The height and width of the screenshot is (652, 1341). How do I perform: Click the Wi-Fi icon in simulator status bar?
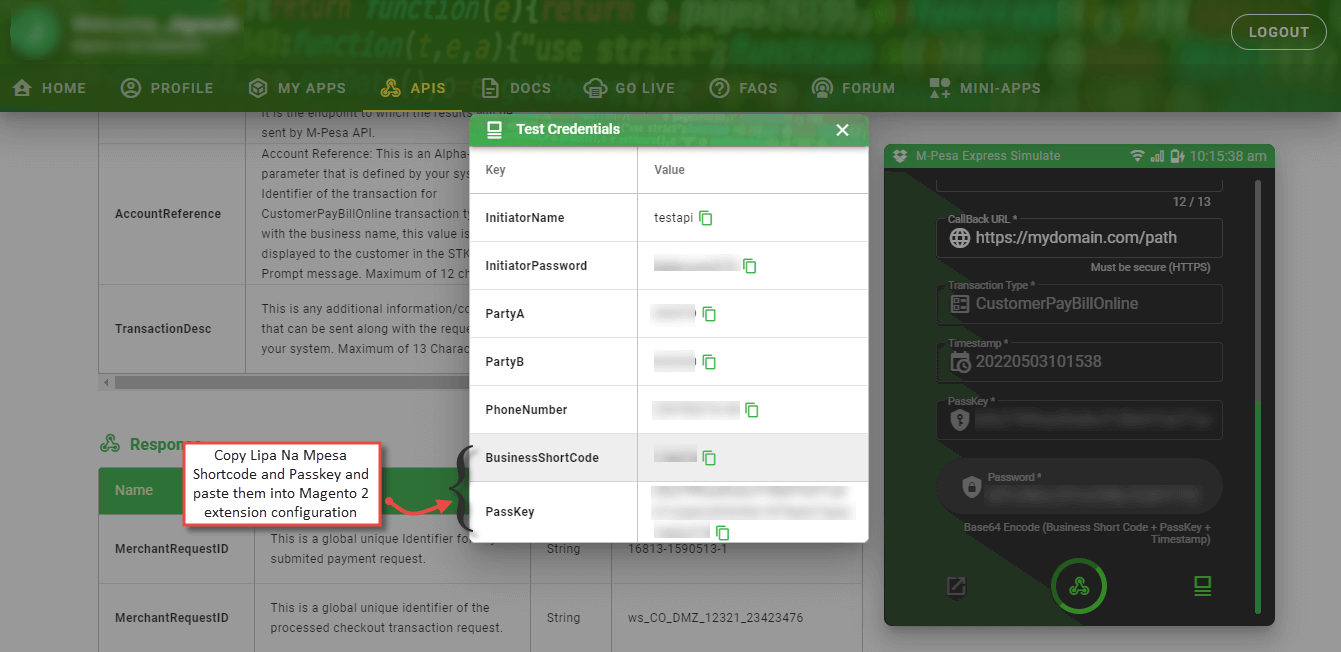(x=1136, y=156)
